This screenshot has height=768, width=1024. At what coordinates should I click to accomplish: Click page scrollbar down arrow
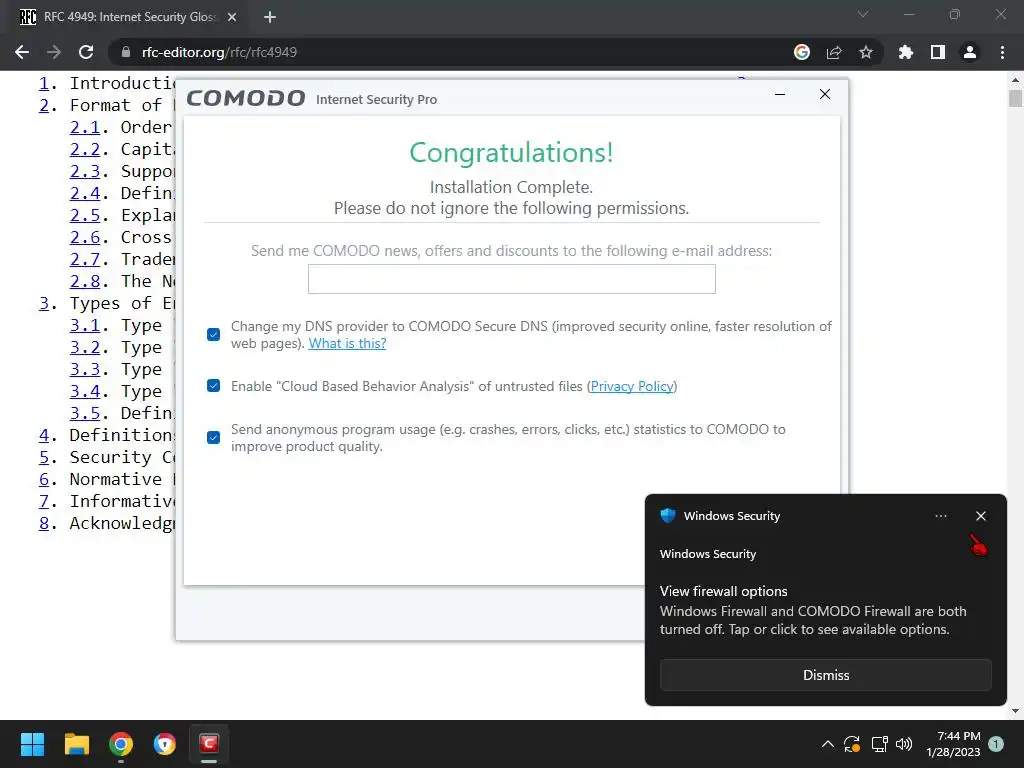coord(1015,711)
